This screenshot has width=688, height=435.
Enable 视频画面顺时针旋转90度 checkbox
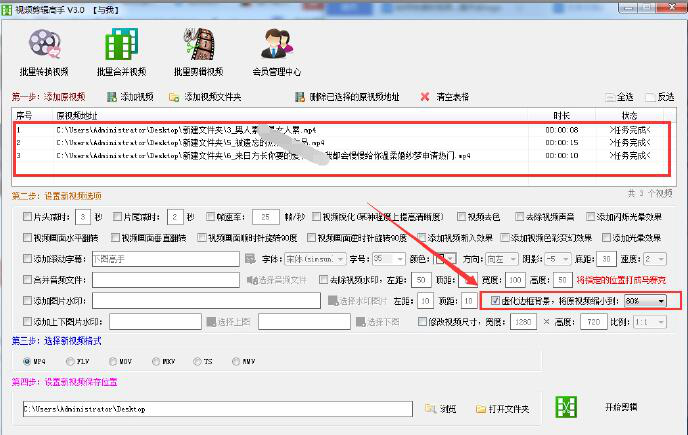pos(202,237)
